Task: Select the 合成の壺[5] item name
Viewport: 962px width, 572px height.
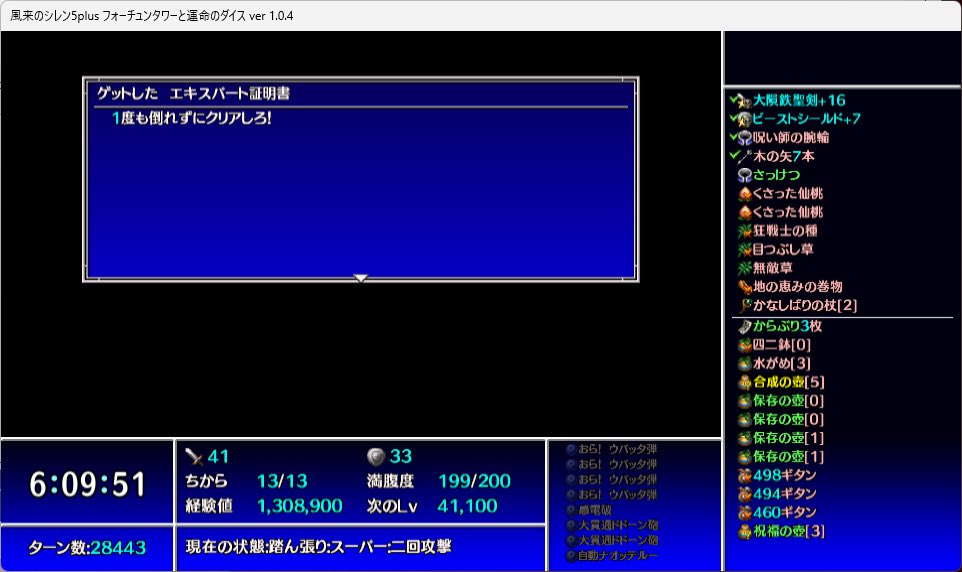Action: point(789,382)
